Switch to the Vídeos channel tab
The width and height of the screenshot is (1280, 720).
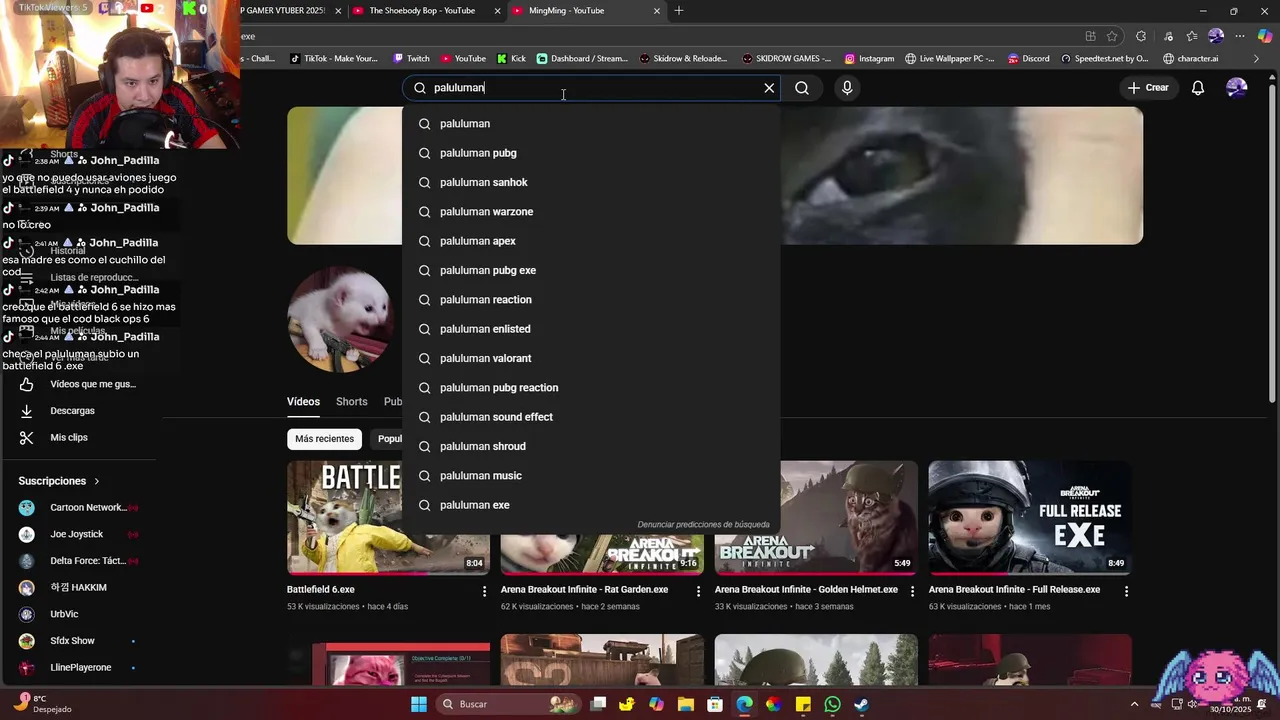pyautogui.click(x=303, y=402)
